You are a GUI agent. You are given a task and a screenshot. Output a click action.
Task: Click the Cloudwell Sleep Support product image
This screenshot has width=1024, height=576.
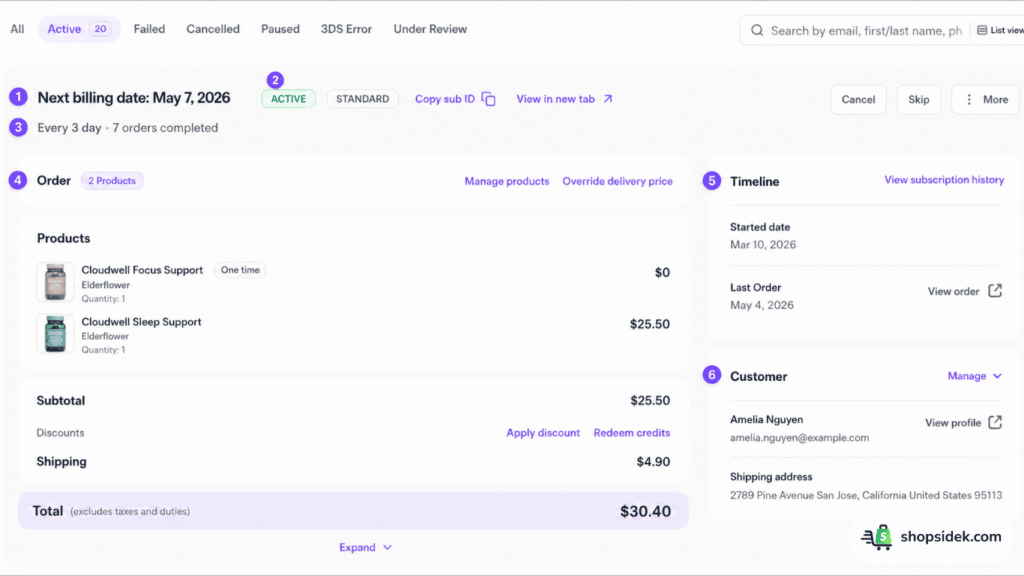coord(55,334)
